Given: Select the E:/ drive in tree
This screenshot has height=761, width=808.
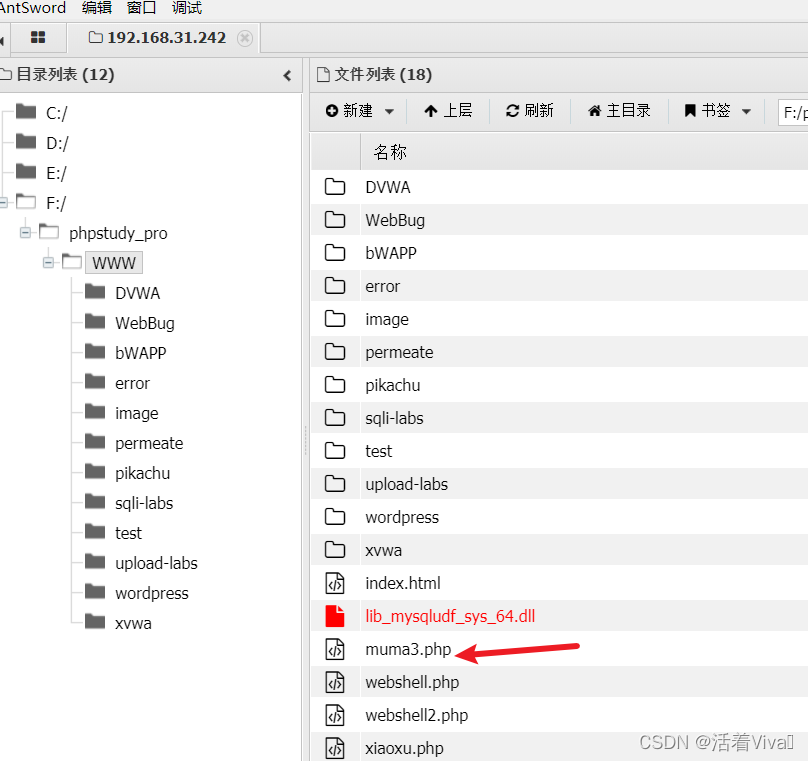Looking at the screenshot, I should pyautogui.click(x=56, y=173).
